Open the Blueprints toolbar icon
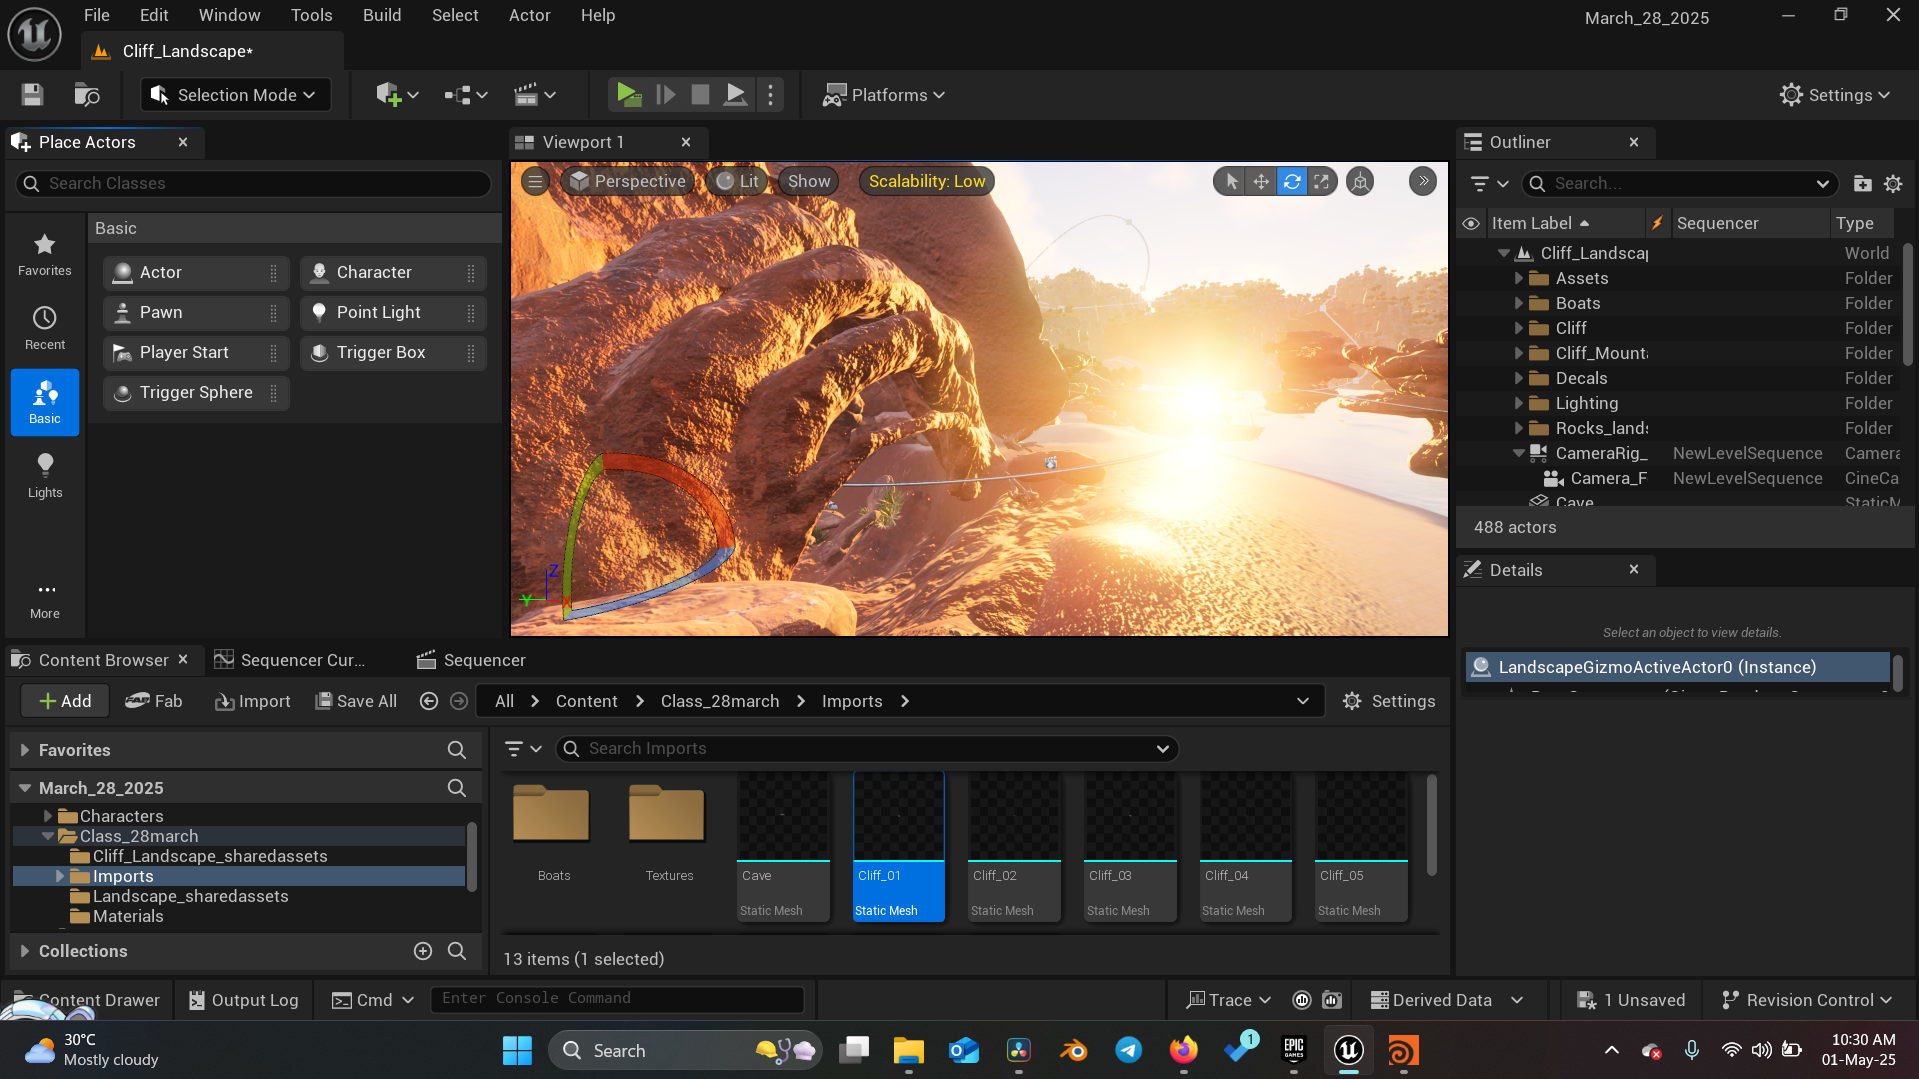The image size is (1919, 1079). click(x=466, y=95)
